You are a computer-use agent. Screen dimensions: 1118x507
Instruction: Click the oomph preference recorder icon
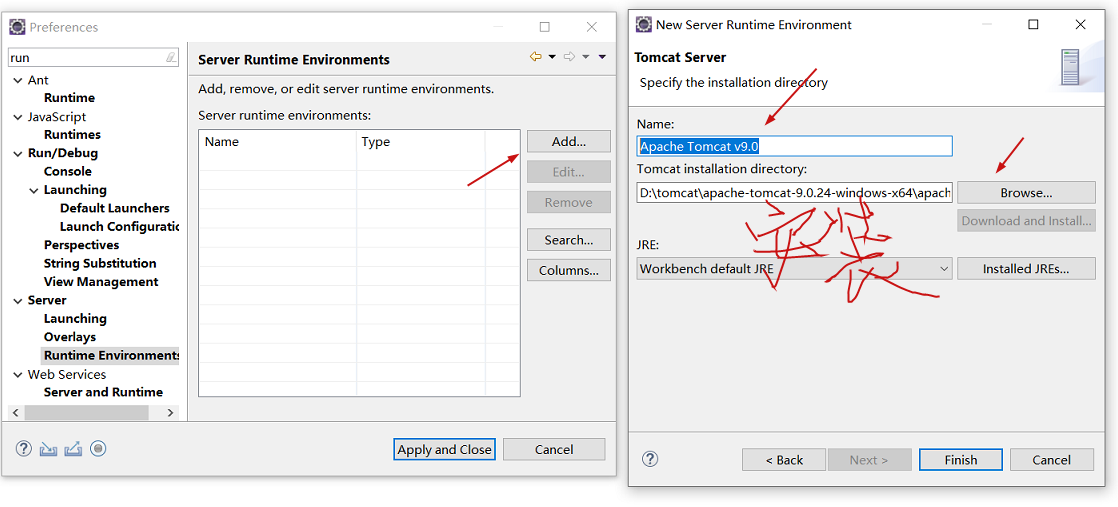pos(98,449)
